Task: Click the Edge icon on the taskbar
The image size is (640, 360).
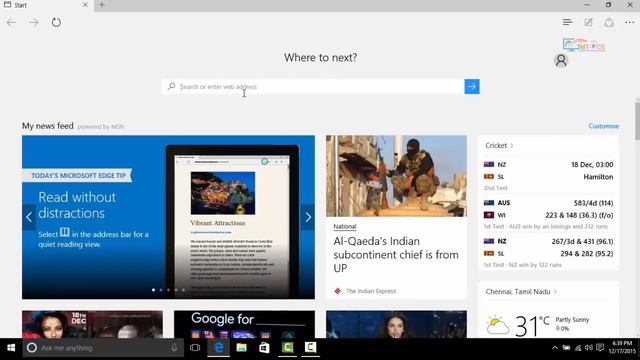Action: 219,348
